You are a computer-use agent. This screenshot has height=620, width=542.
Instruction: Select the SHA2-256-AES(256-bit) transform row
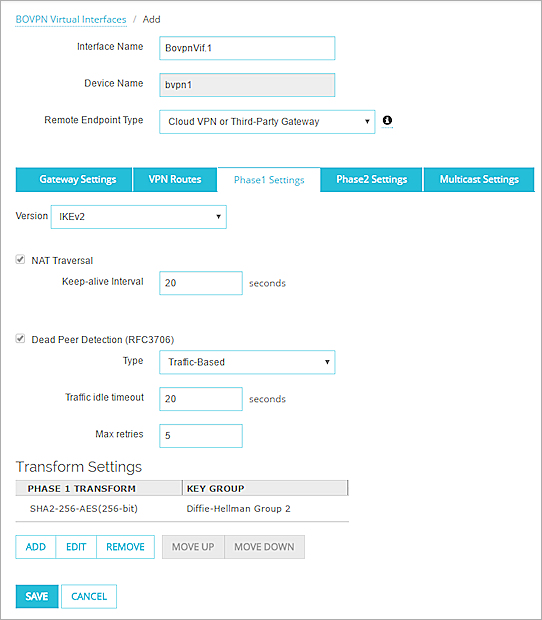pos(182,509)
